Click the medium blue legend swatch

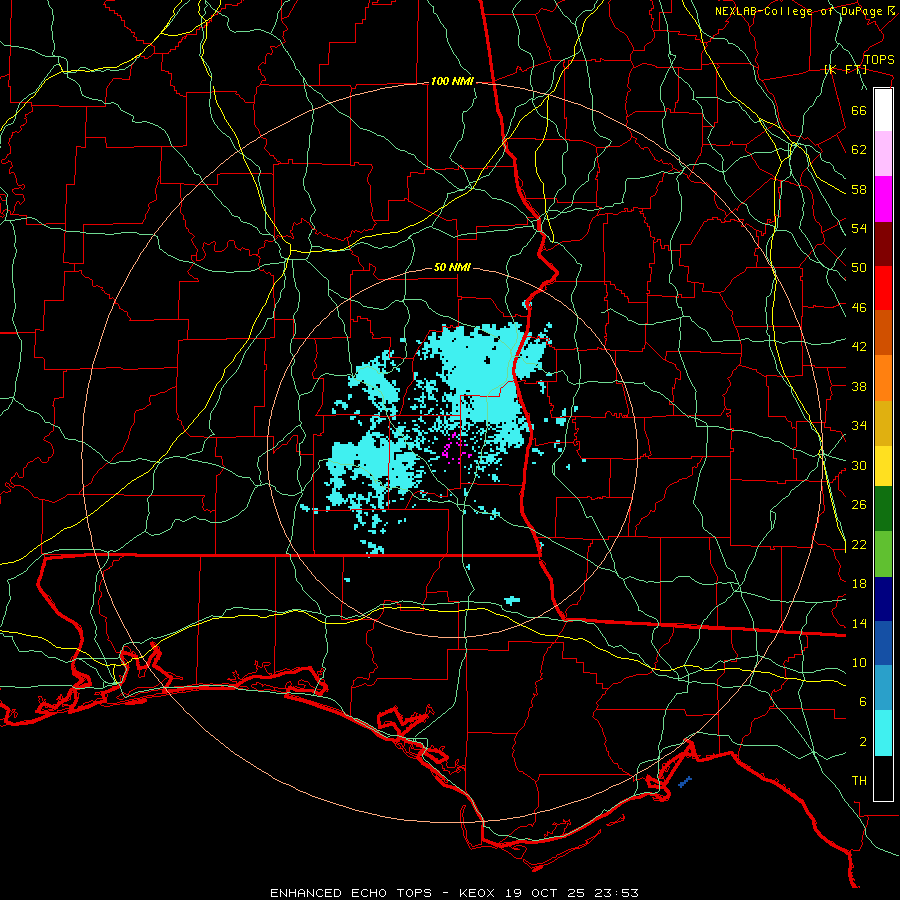883,643
